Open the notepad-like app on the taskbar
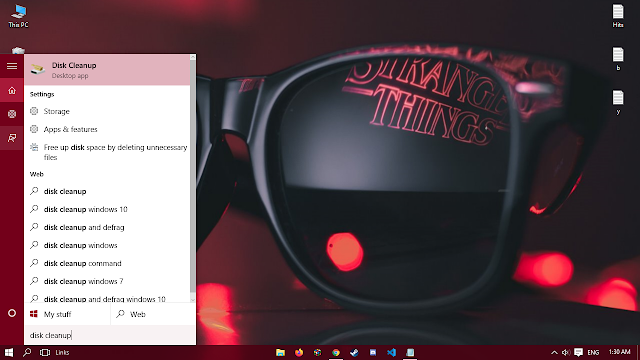The width and height of the screenshot is (640, 360). click(410, 352)
